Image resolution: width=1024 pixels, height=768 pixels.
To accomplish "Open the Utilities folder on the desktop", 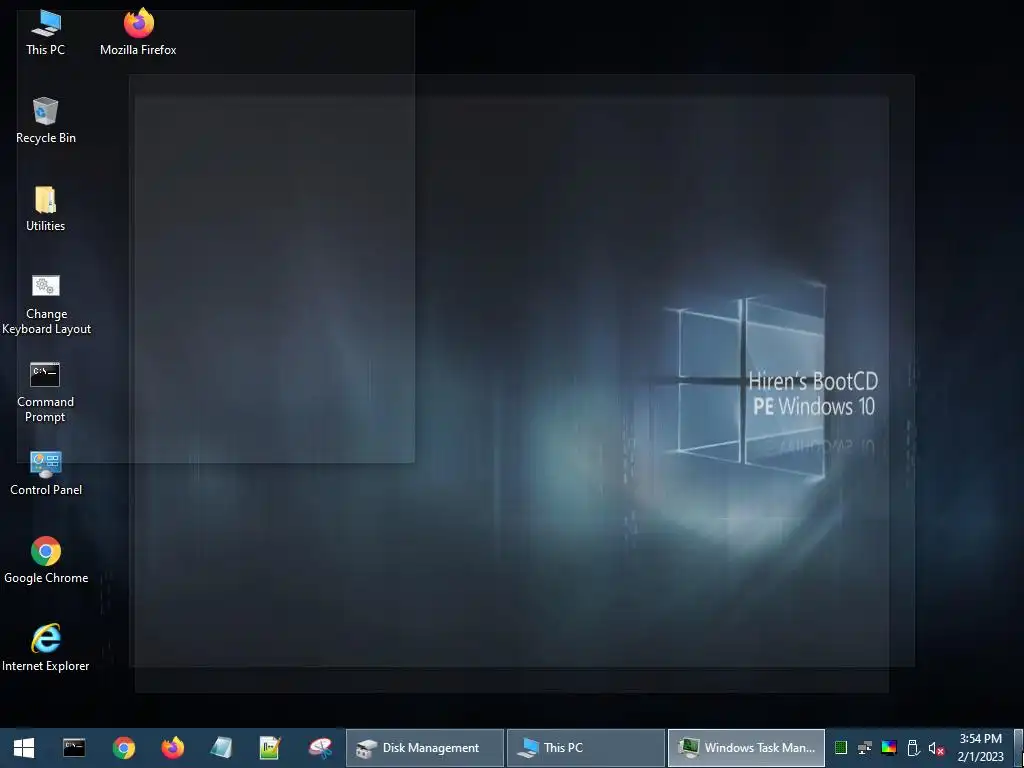I will [x=46, y=208].
